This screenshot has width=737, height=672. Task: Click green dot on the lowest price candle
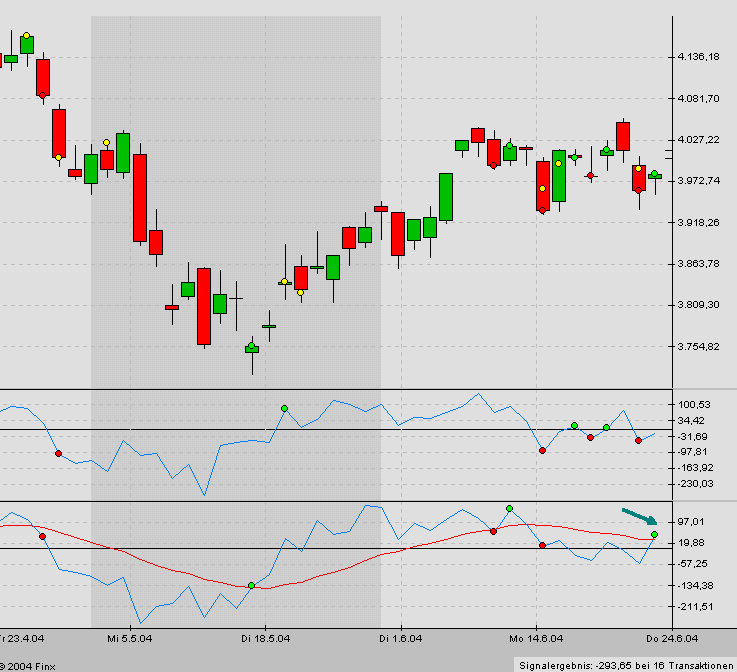[x=252, y=347]
